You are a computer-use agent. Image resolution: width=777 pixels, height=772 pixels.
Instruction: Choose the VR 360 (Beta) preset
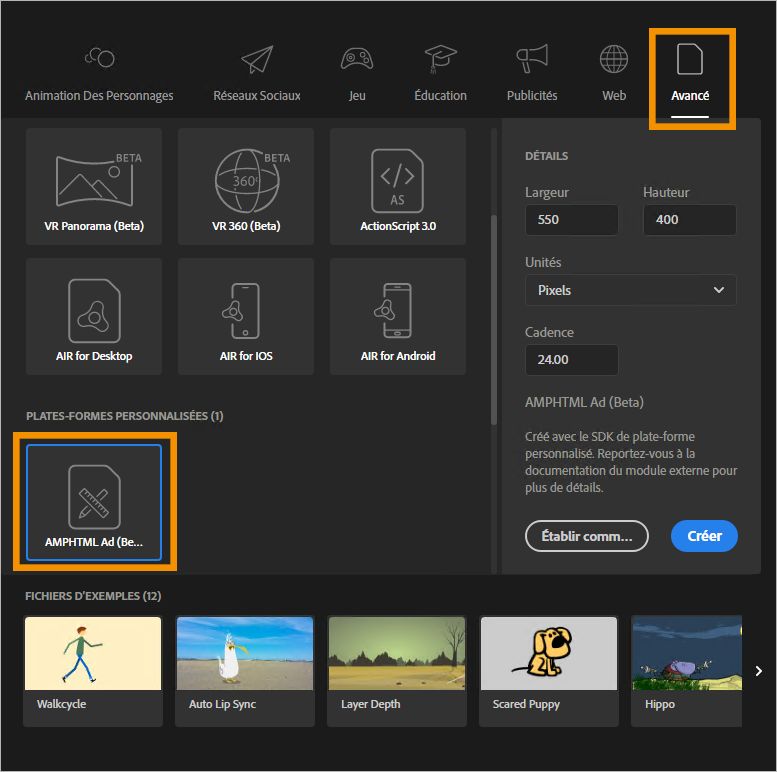click(x=246, y=186)
